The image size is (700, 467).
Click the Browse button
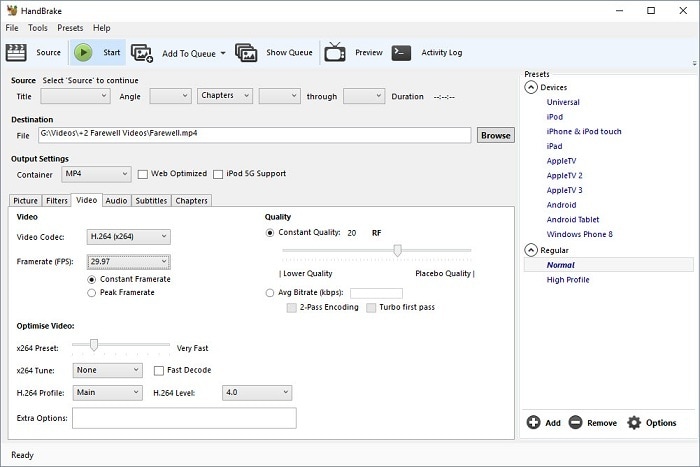[x=496, y=135]
